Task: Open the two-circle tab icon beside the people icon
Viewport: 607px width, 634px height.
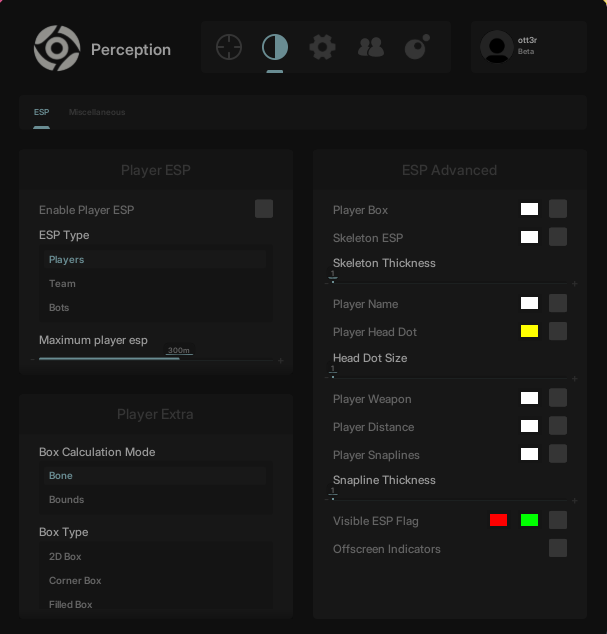Action: click(417, 47)
